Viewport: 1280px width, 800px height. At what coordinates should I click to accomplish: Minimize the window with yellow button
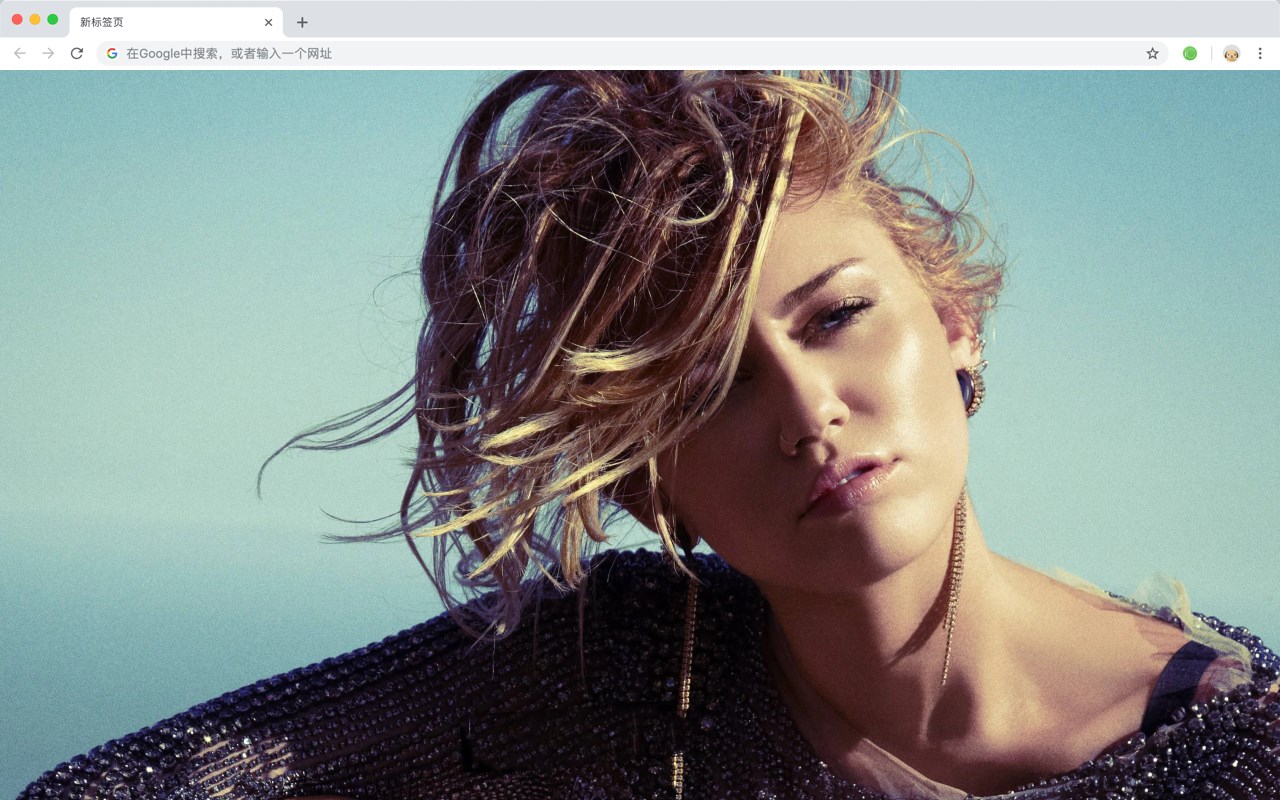pyautogui.click(x=35, y=19)
